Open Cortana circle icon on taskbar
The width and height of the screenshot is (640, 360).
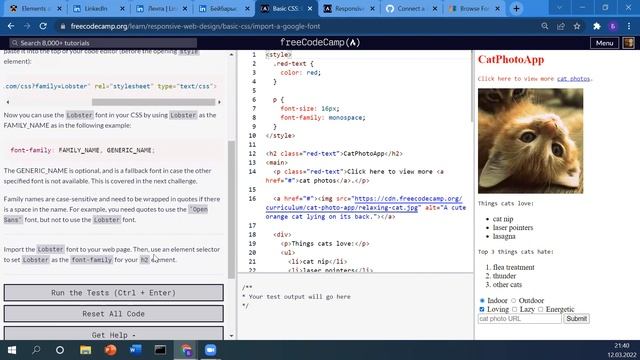(60, 350)
